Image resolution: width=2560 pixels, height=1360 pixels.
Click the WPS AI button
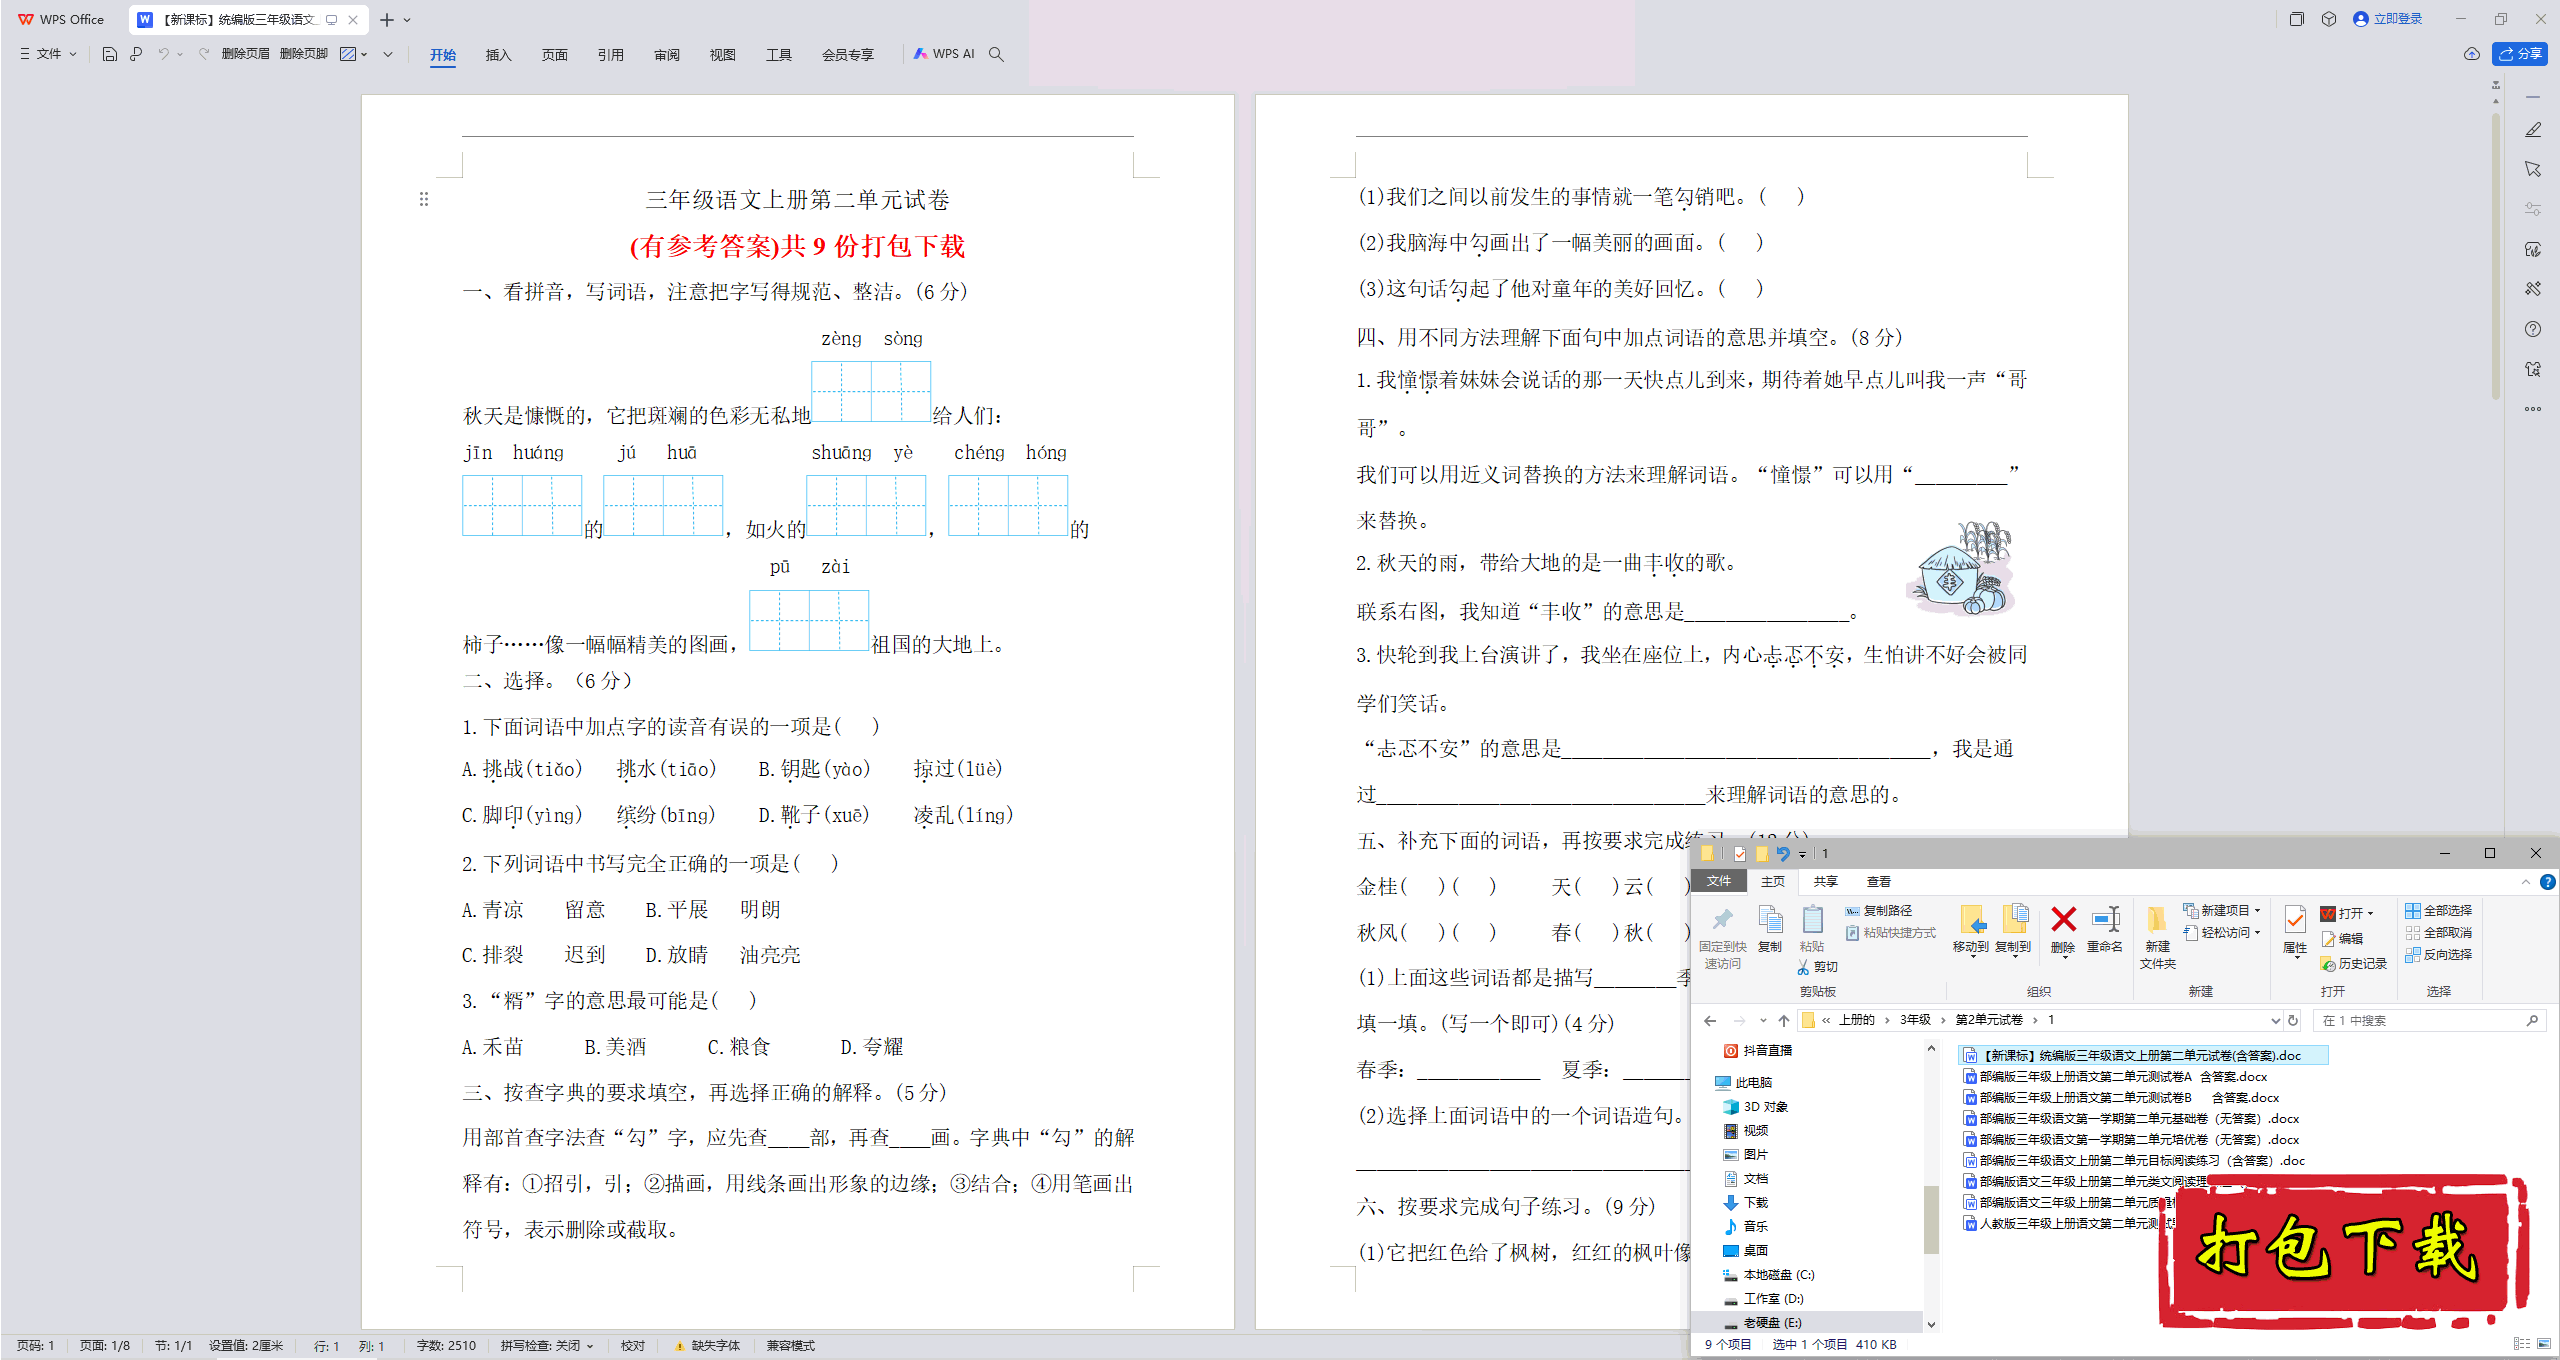pyautogui.click(x=944, y=54)
